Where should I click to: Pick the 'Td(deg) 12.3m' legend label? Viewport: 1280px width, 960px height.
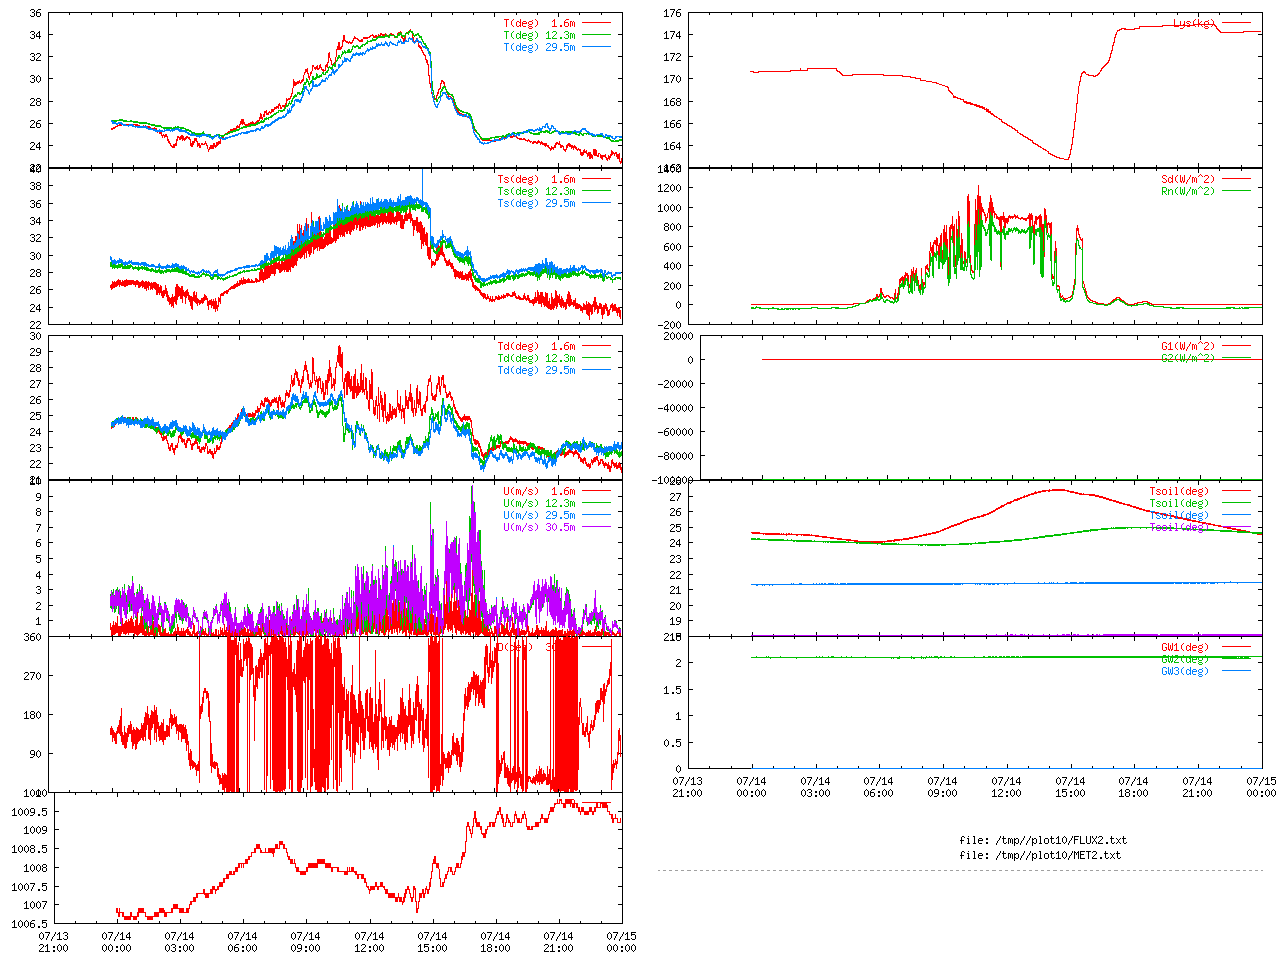(537, 359)
